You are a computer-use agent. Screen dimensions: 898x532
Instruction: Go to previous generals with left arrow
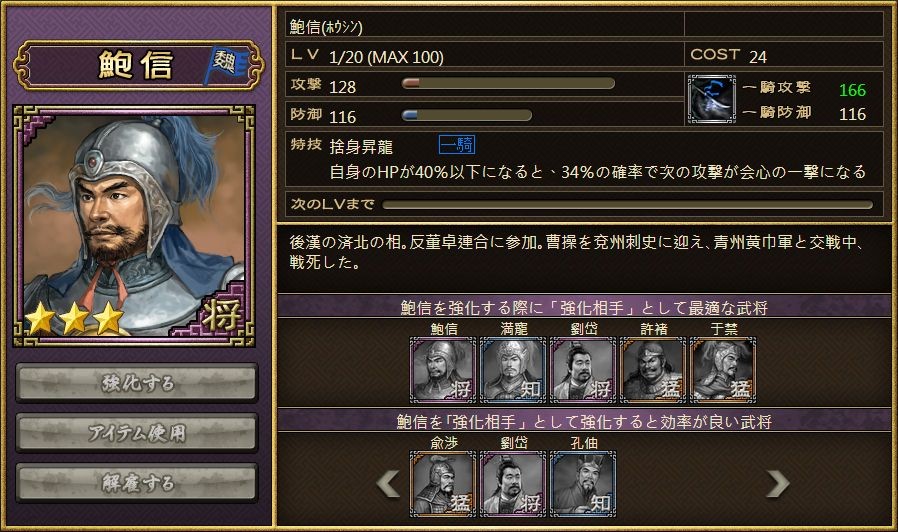[388, 484]
